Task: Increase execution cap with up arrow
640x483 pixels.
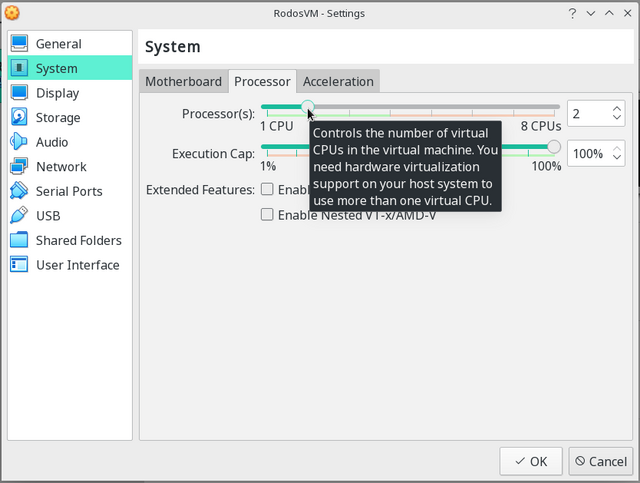Action: [616, 148]
